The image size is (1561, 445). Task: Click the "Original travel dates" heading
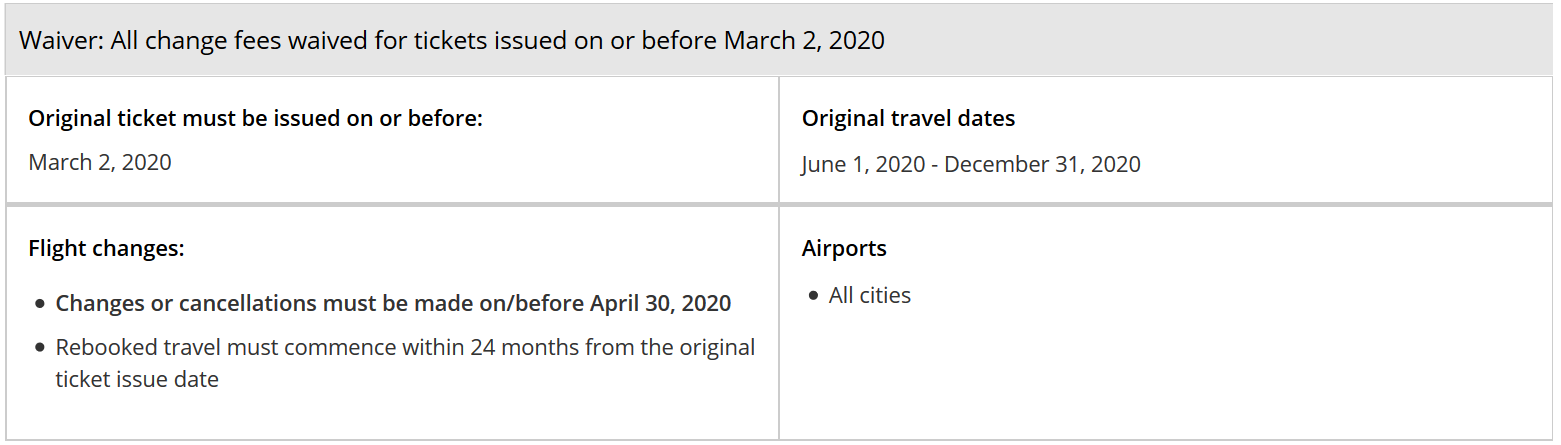click(x=908, y=118)
